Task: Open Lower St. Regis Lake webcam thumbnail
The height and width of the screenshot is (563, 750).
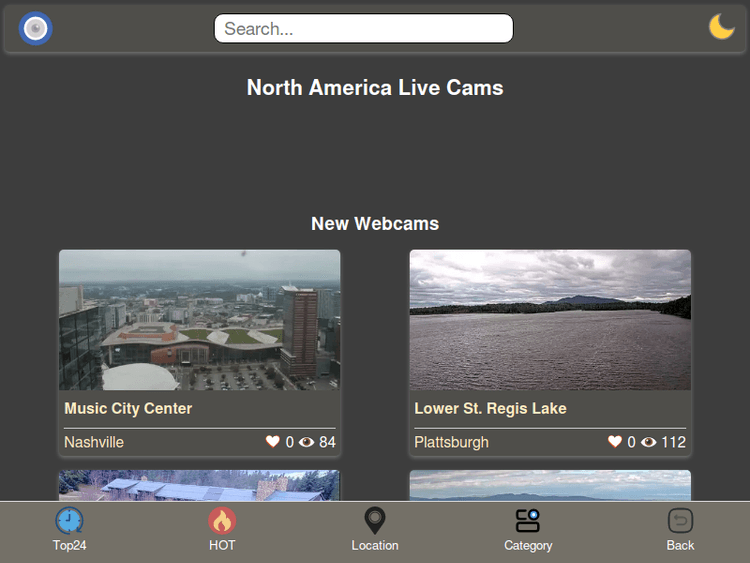Action: tap(550, 320)
